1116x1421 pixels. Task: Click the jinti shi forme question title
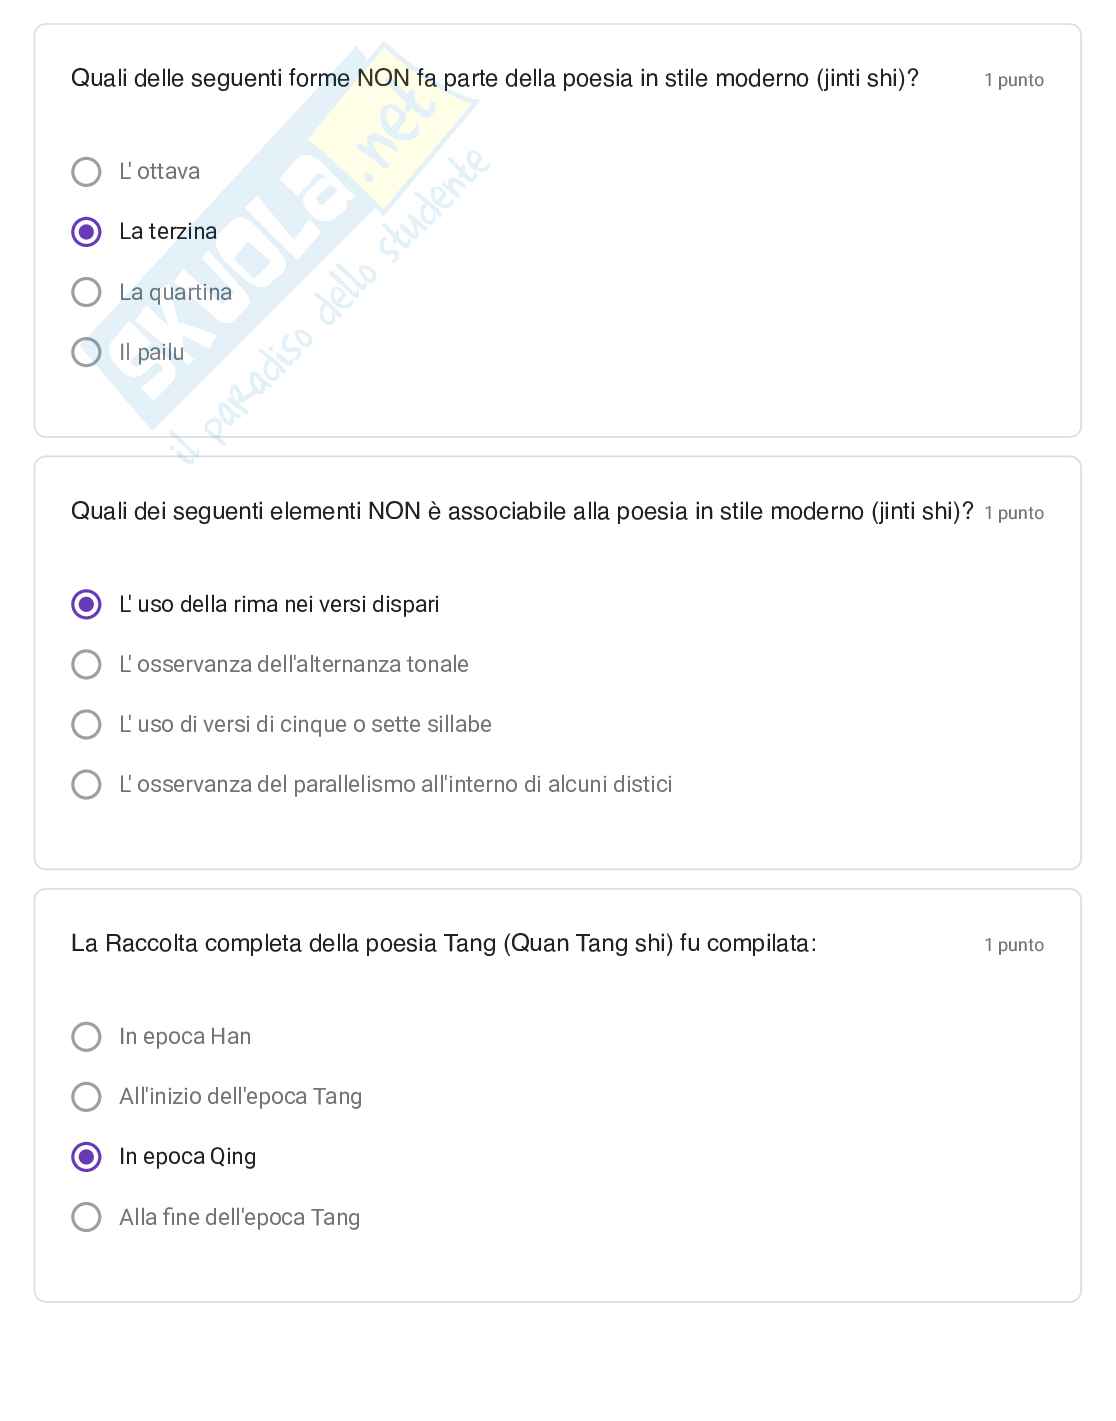tap(494, 79)
